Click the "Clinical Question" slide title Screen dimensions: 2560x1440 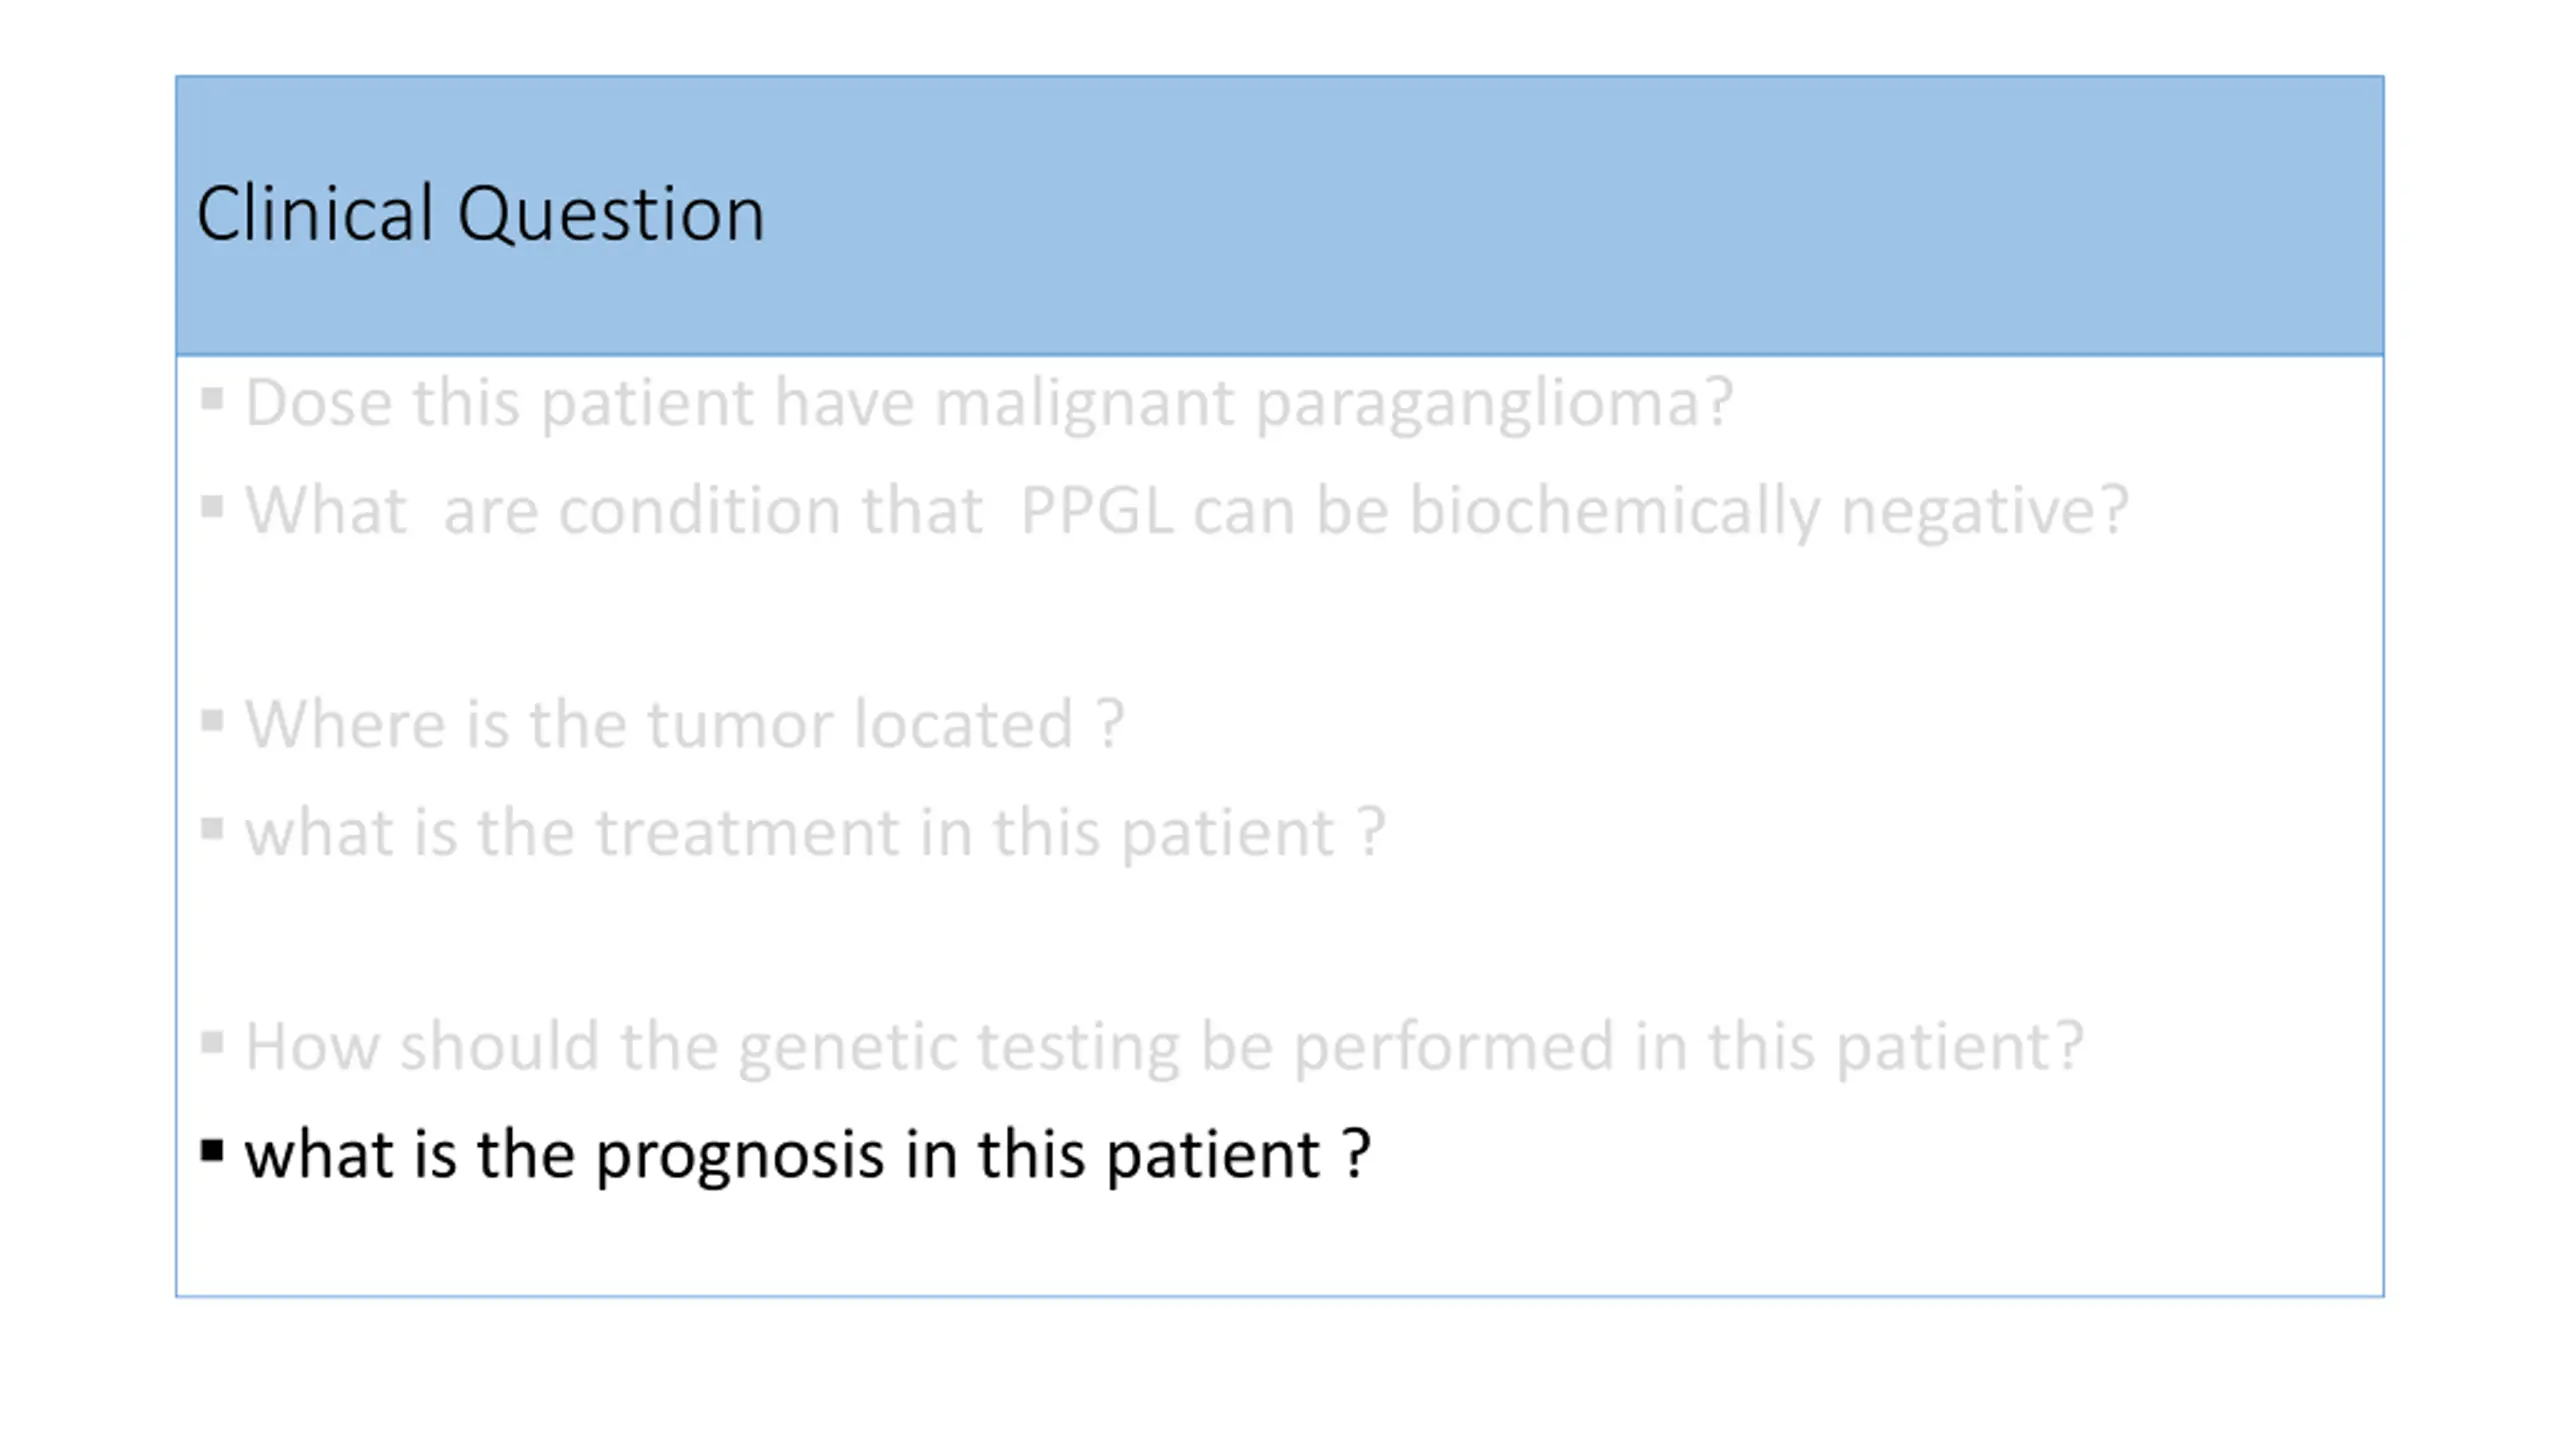480,214
